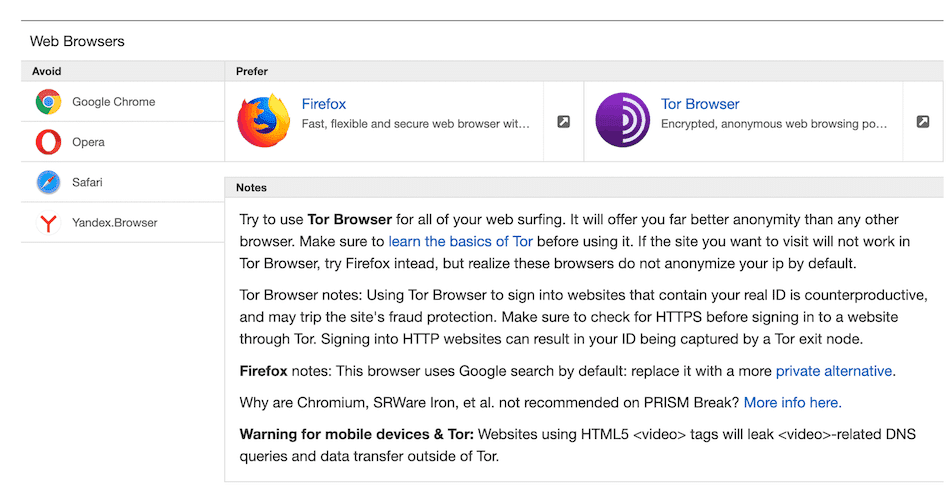950x490 pixels.
Task: Select Yandex.Browser text in Avoid list
Action: coord(115,223)
